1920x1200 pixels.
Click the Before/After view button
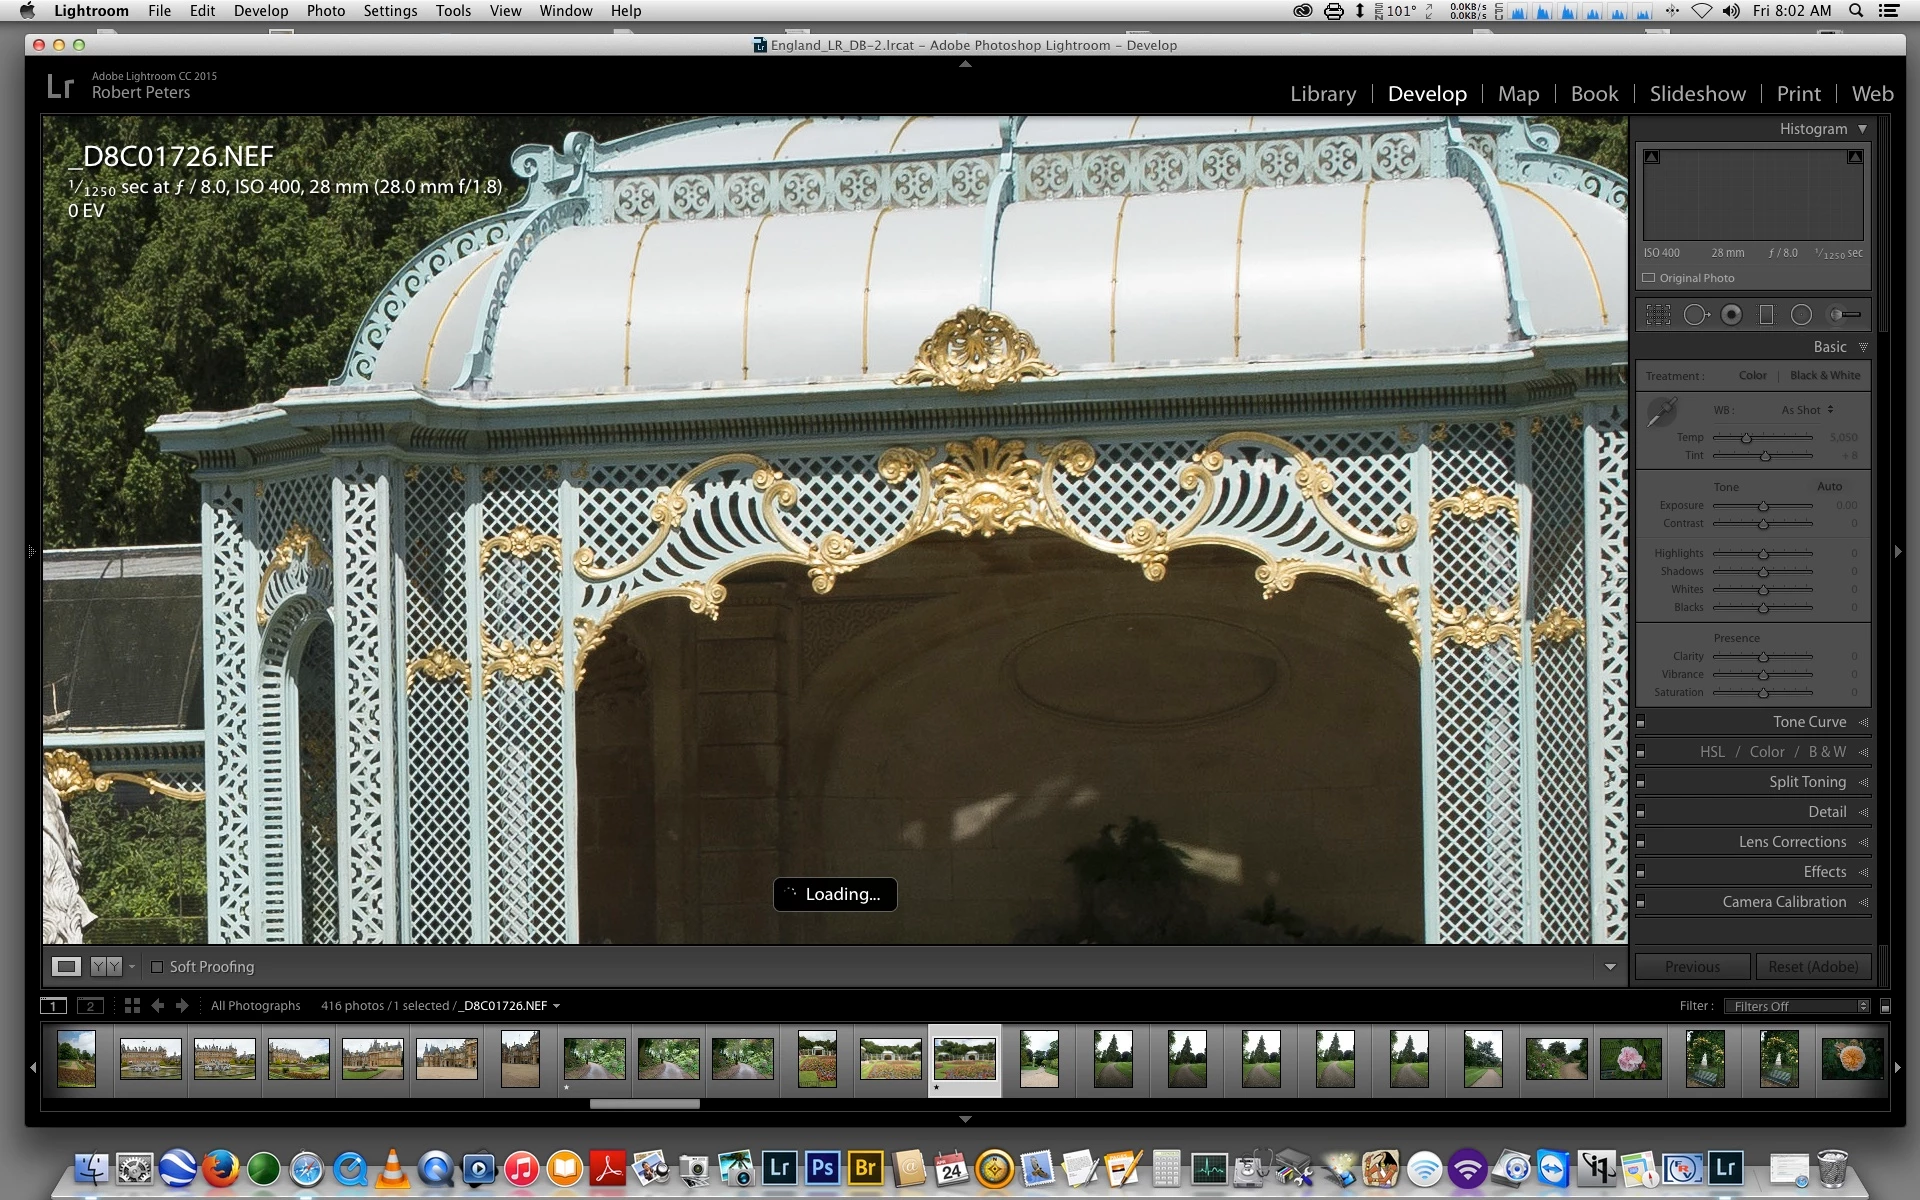[x=106, y=967]
